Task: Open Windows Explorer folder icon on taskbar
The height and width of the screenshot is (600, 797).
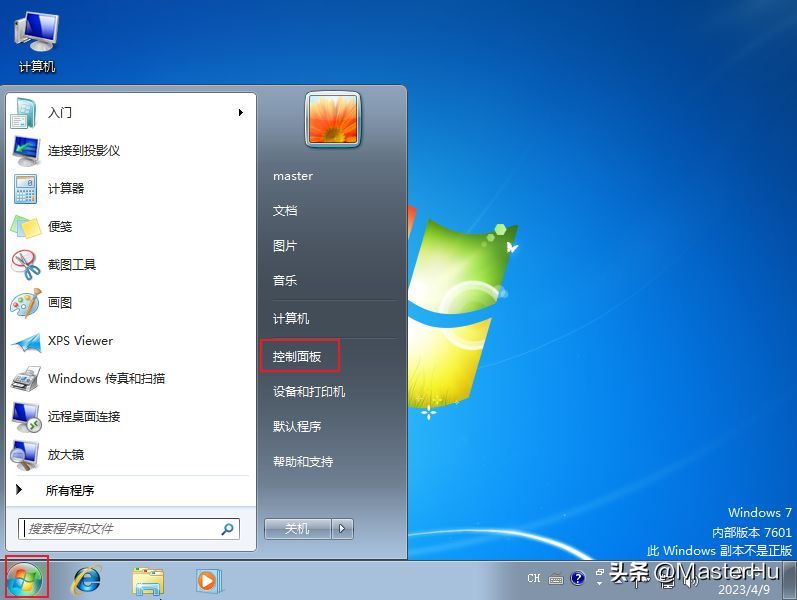Action: tap(148, 581)
